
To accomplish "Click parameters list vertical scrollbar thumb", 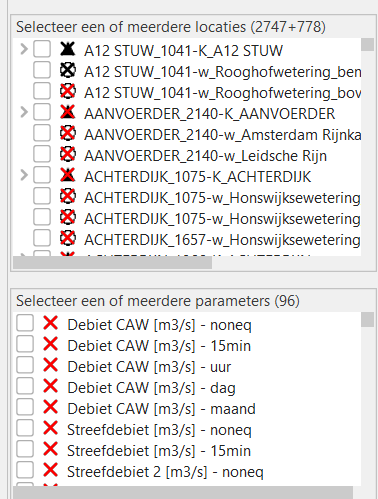I will (x=367, y=319).
